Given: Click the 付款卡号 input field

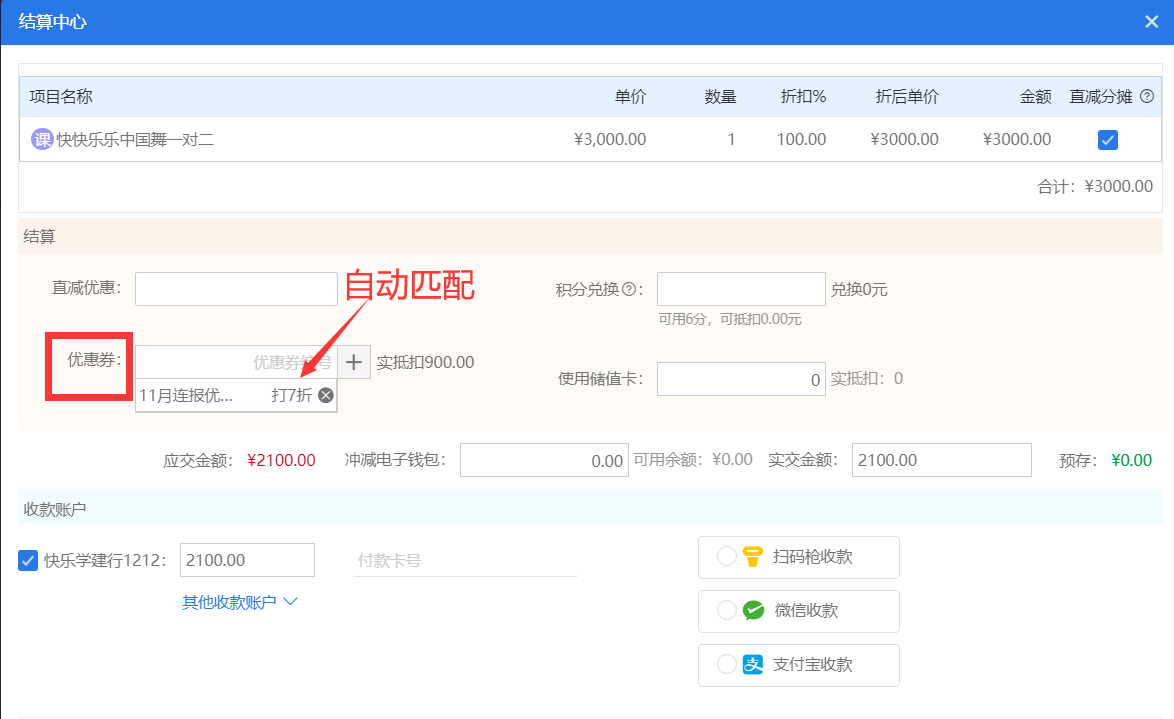Looking at the screenshot, I should tap(465, 560).
